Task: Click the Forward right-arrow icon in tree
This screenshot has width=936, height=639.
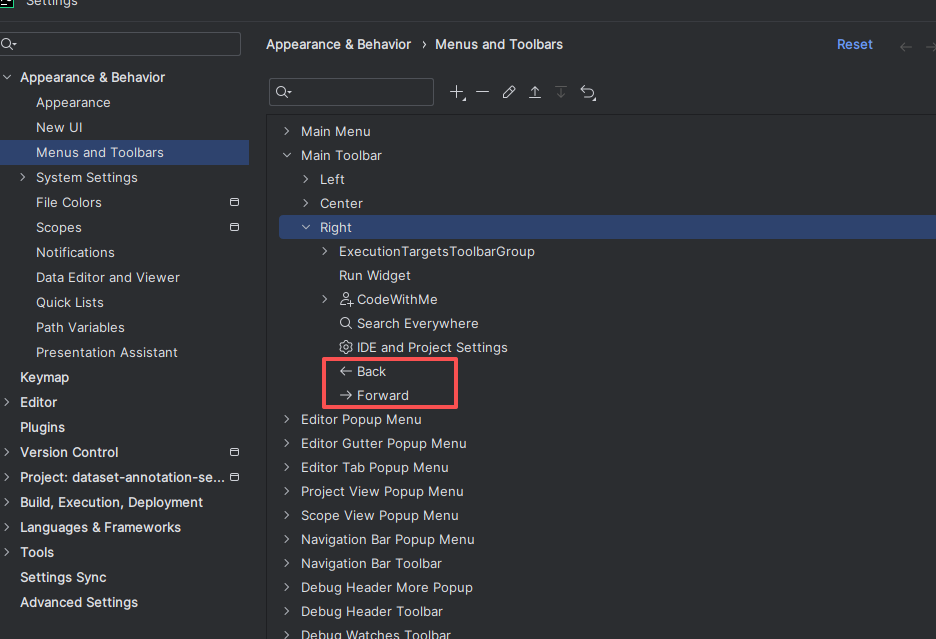Action: [346, 395]
